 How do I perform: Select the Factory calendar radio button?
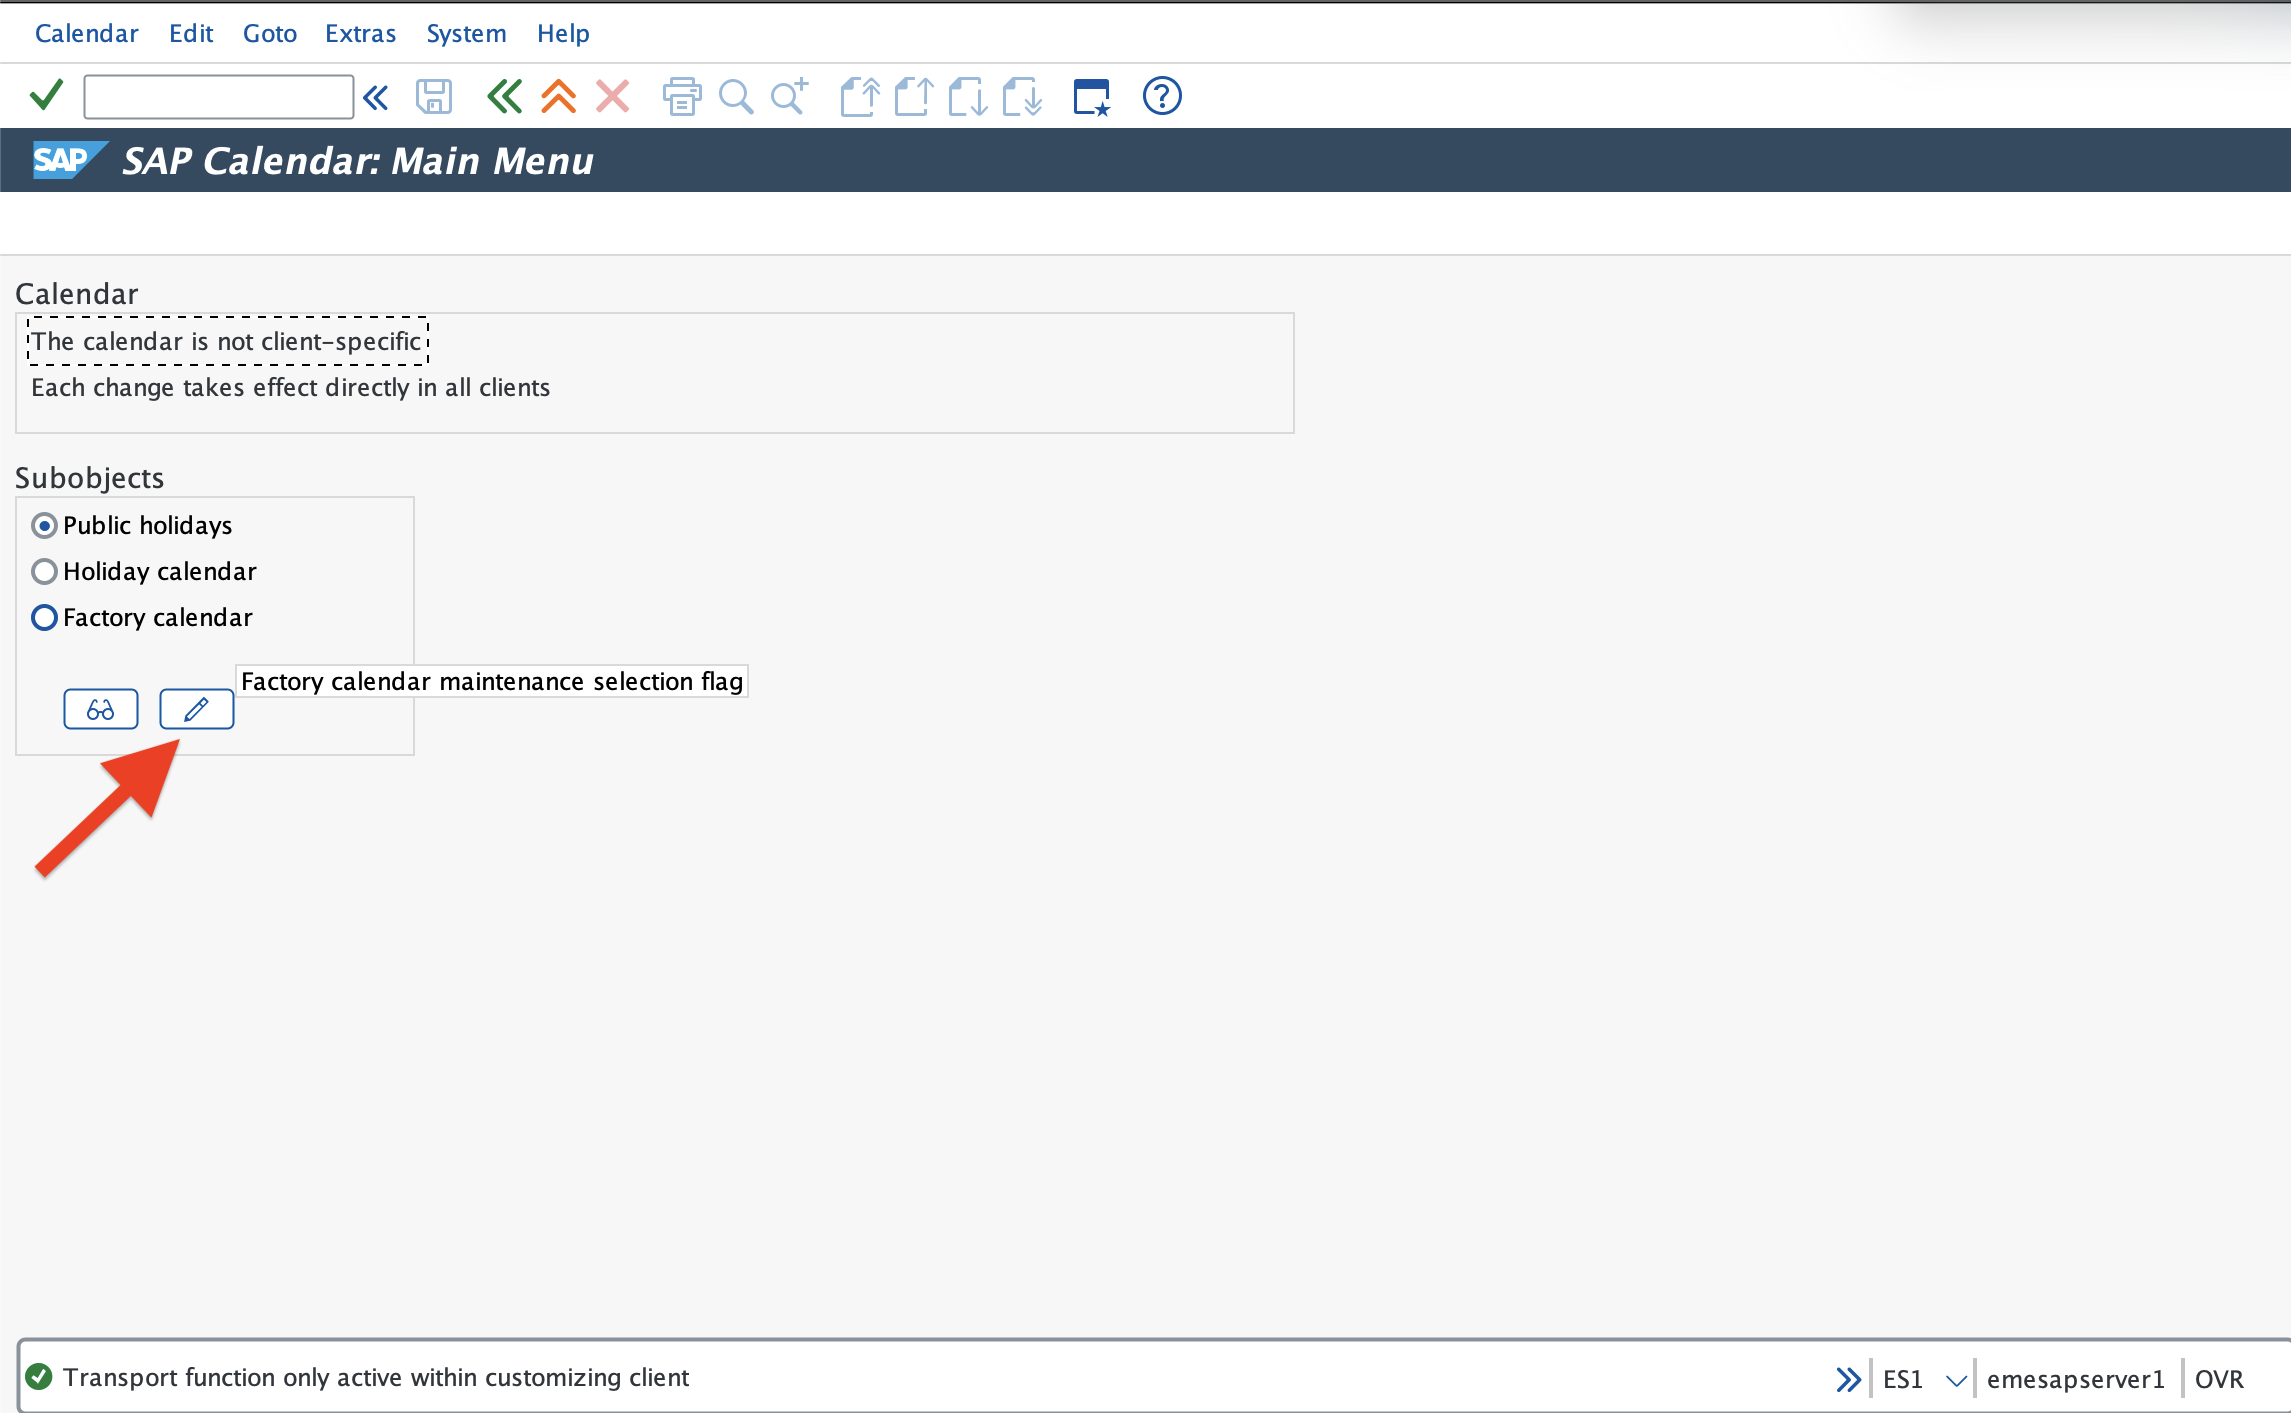click(x=44, y=617)
